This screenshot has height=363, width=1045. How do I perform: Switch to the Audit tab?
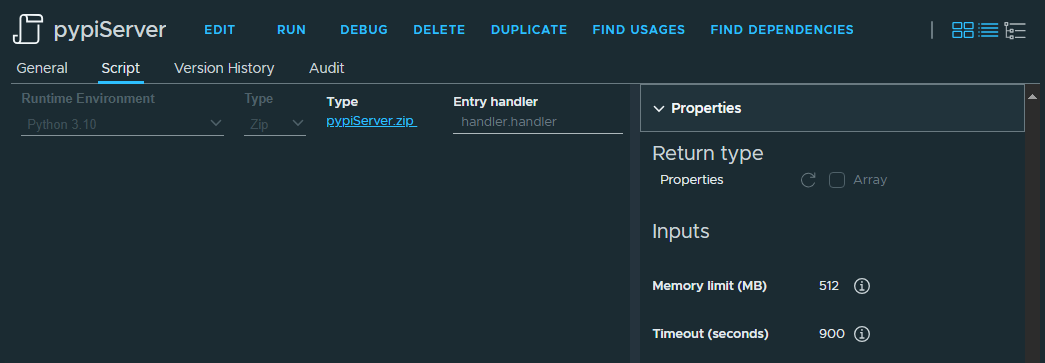point(327,68)
